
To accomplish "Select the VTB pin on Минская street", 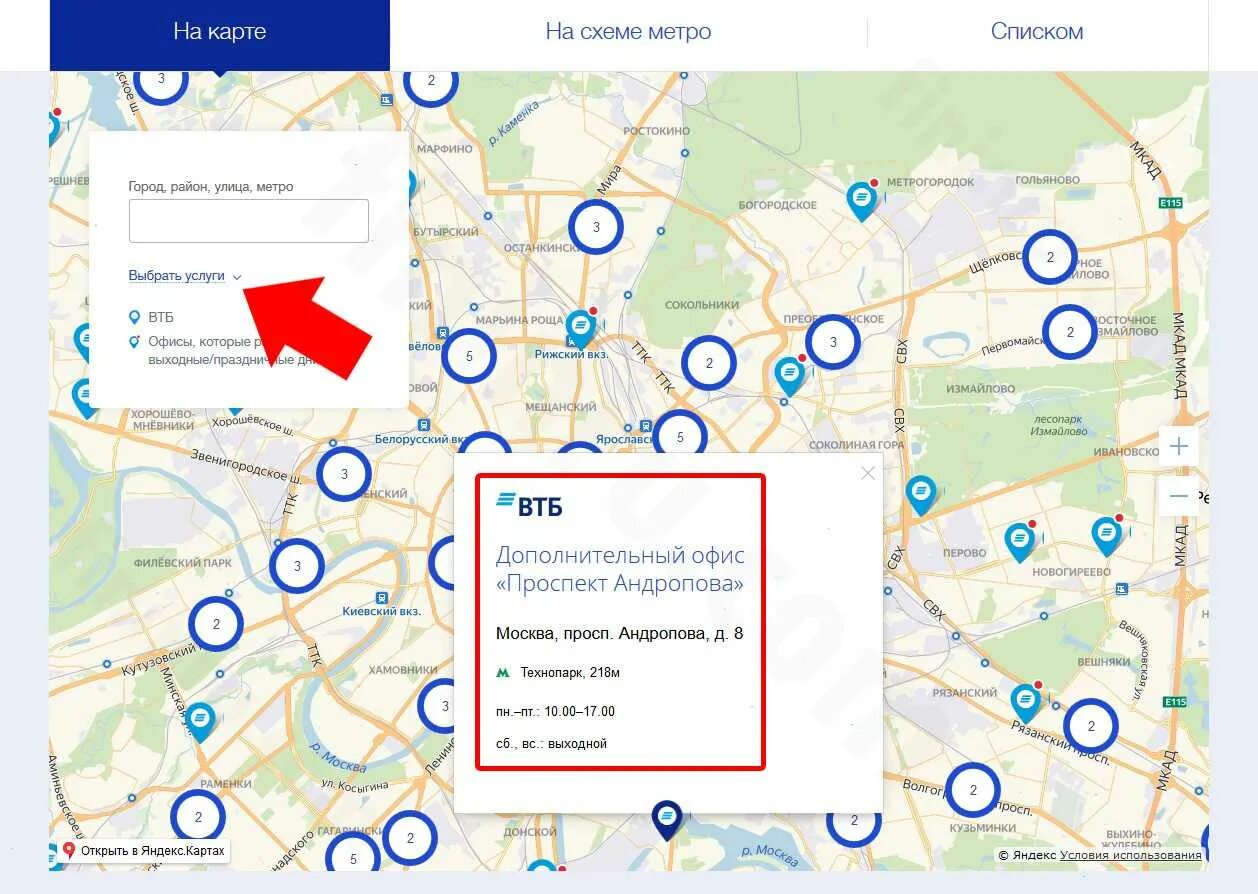I will [200, 721].
